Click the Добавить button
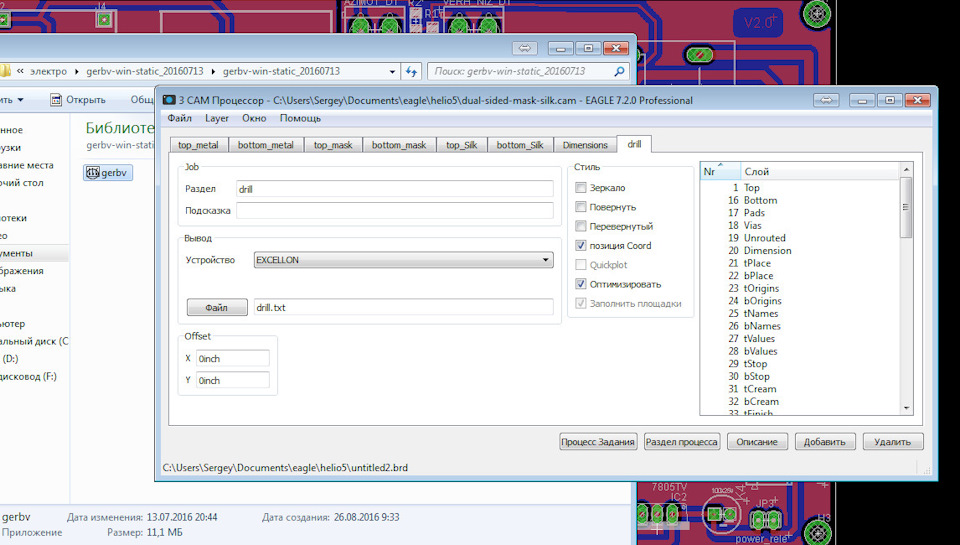The height and width of the screenshot is (545, 960). (825, 442)
